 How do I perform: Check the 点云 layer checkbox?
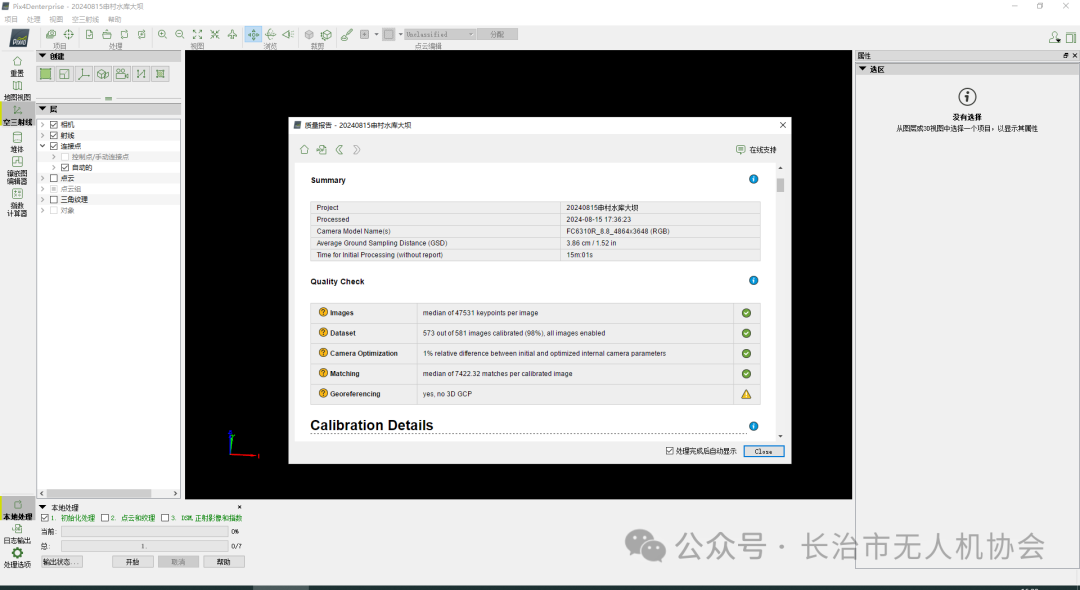point(54,178)
